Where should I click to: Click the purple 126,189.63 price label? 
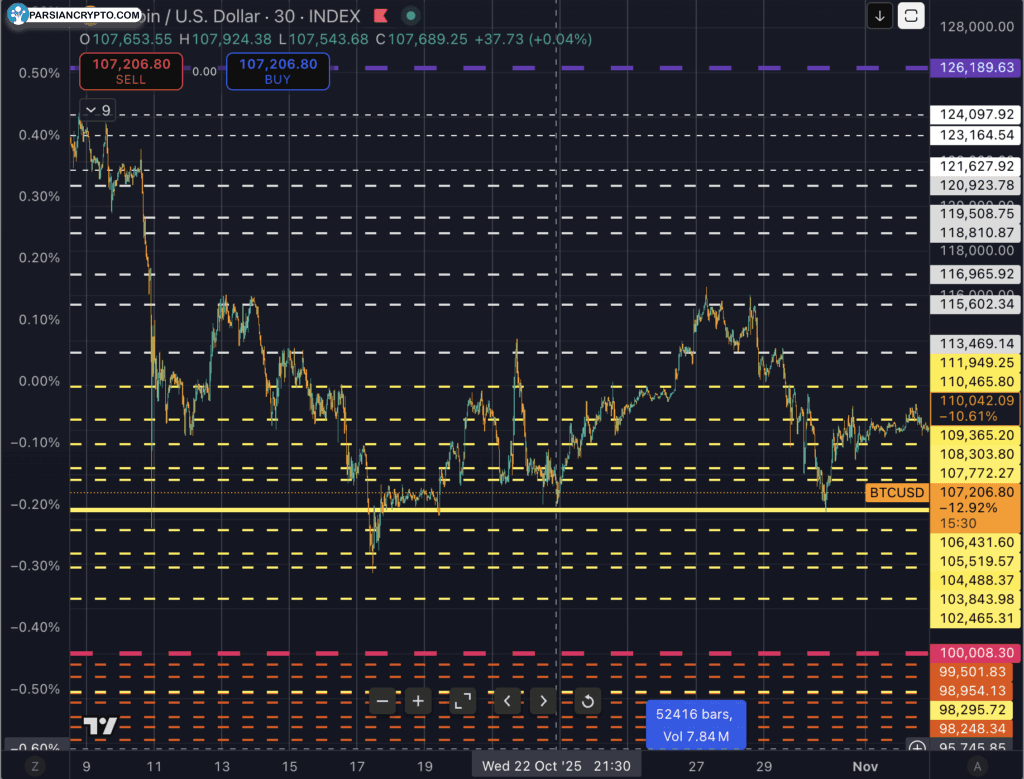976,67
